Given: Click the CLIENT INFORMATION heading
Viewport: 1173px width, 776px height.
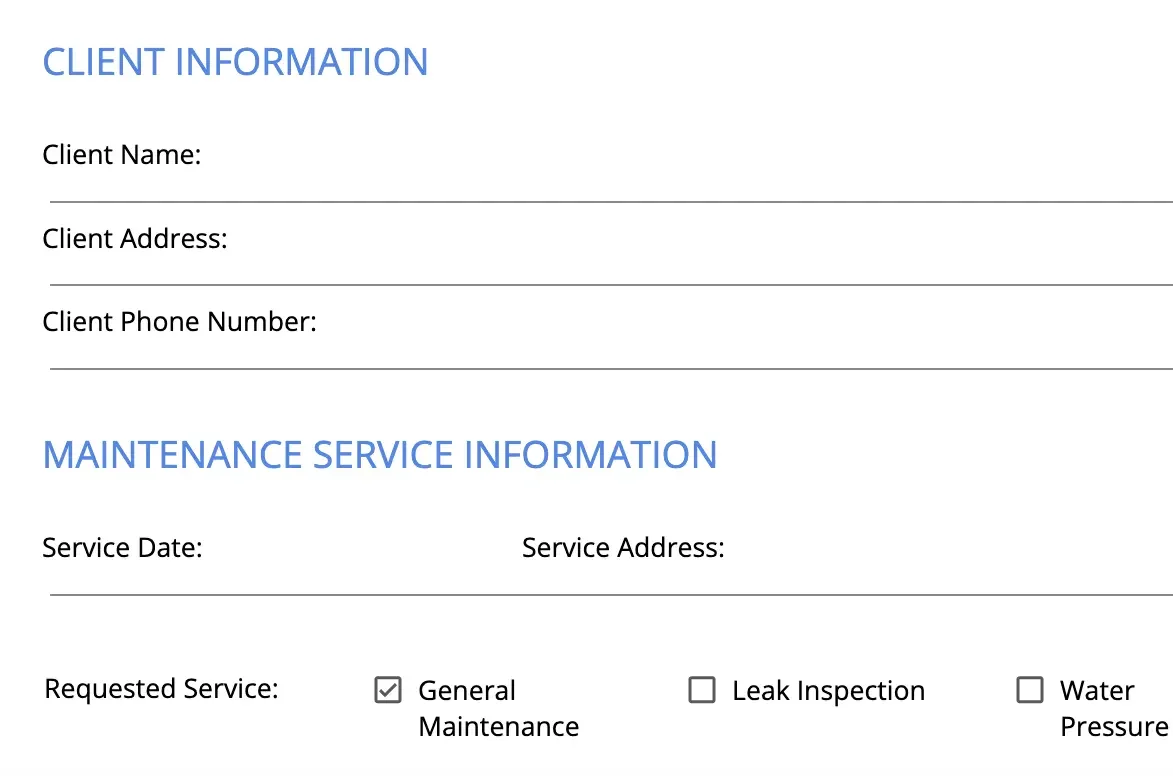Looking at the screenshot, I should coord(235,62).
